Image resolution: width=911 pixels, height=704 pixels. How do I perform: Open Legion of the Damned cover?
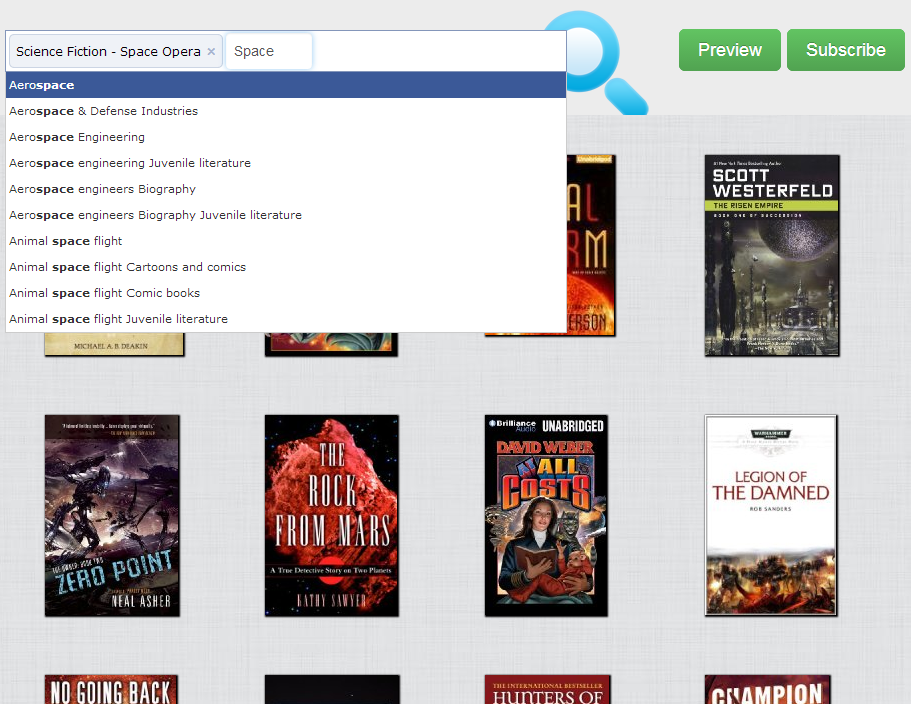771,516
